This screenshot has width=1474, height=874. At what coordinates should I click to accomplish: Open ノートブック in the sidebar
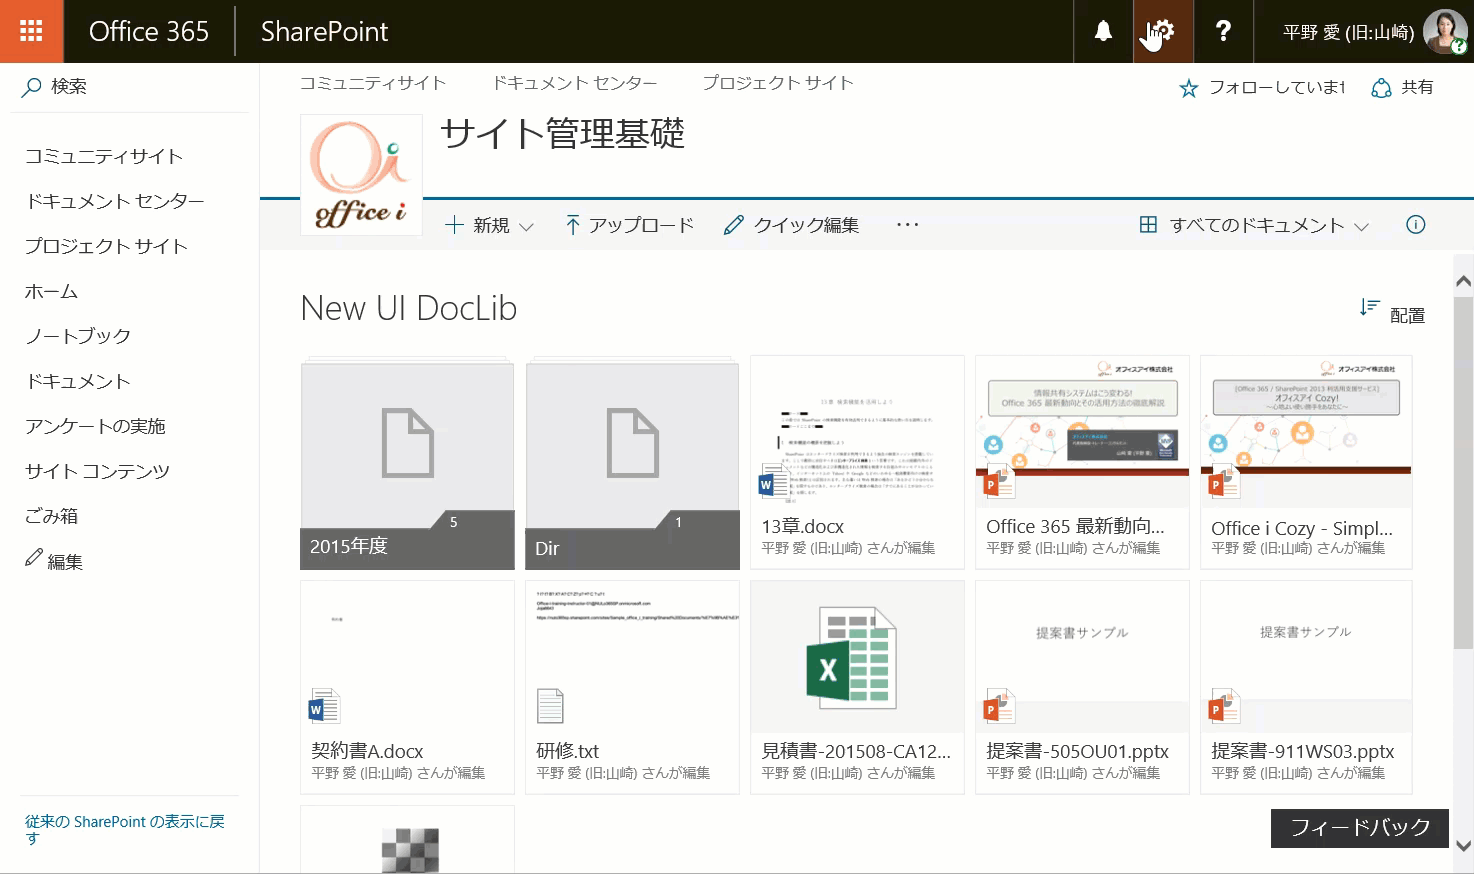pos(78,336)
